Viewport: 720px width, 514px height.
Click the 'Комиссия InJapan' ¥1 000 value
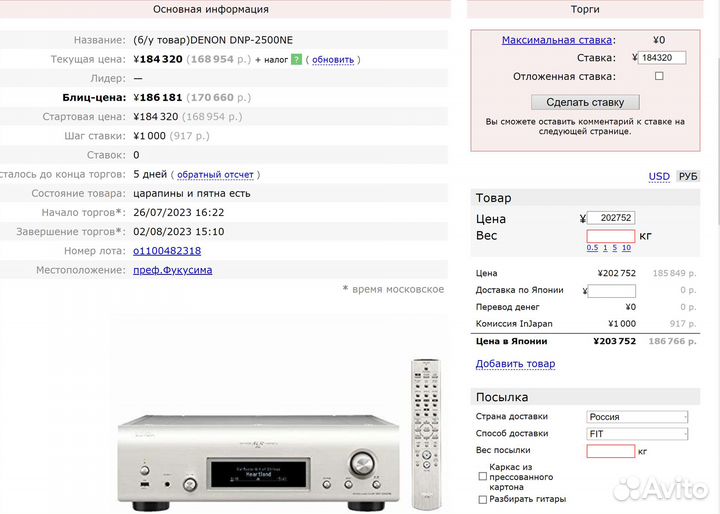point(622,324)
